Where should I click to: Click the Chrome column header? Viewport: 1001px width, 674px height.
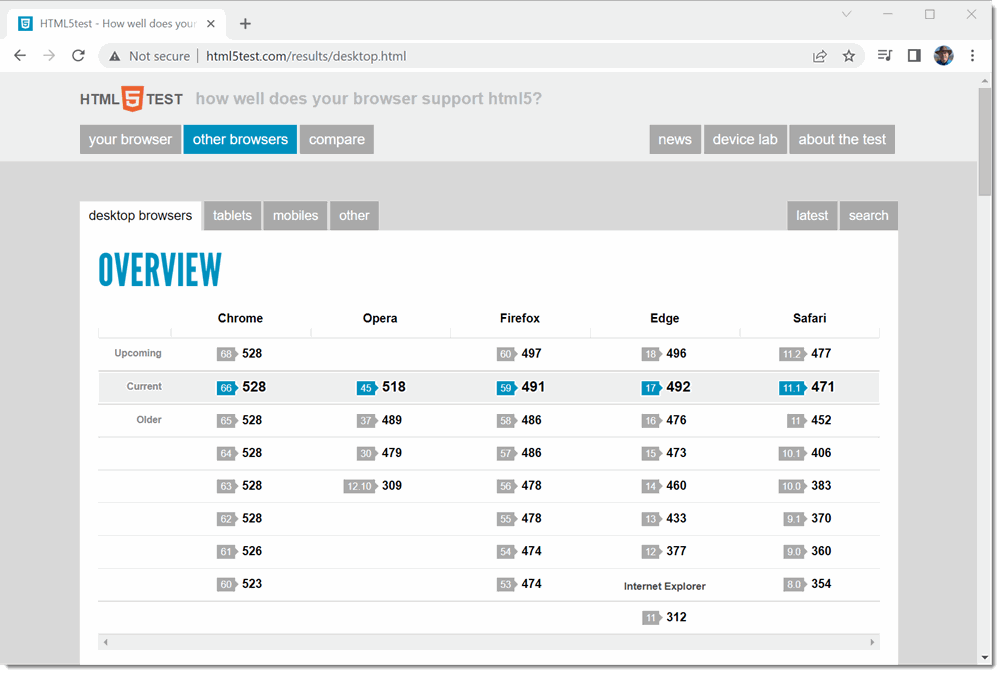click(x=240, y=318)
